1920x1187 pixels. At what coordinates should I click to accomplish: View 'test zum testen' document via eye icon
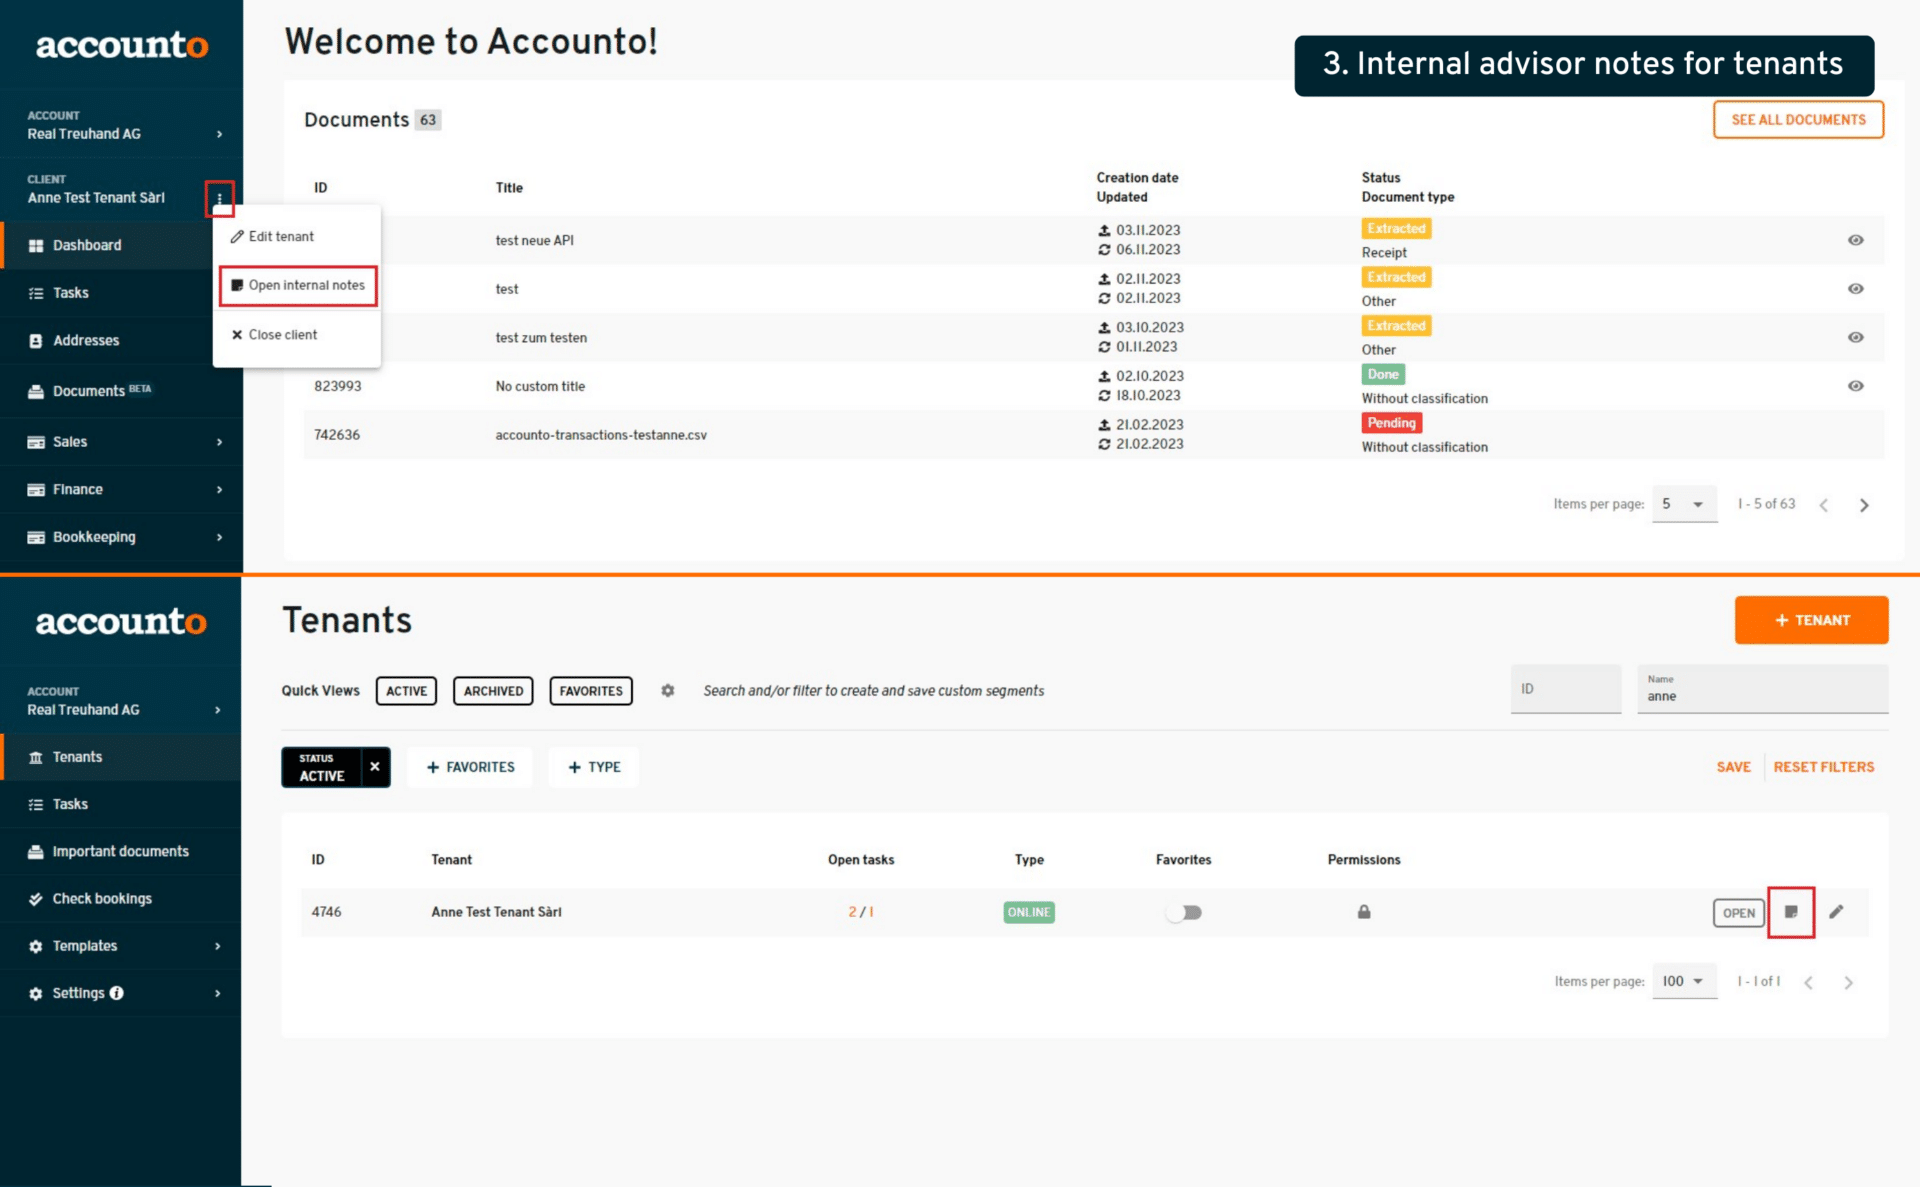tap(1856, 337)
